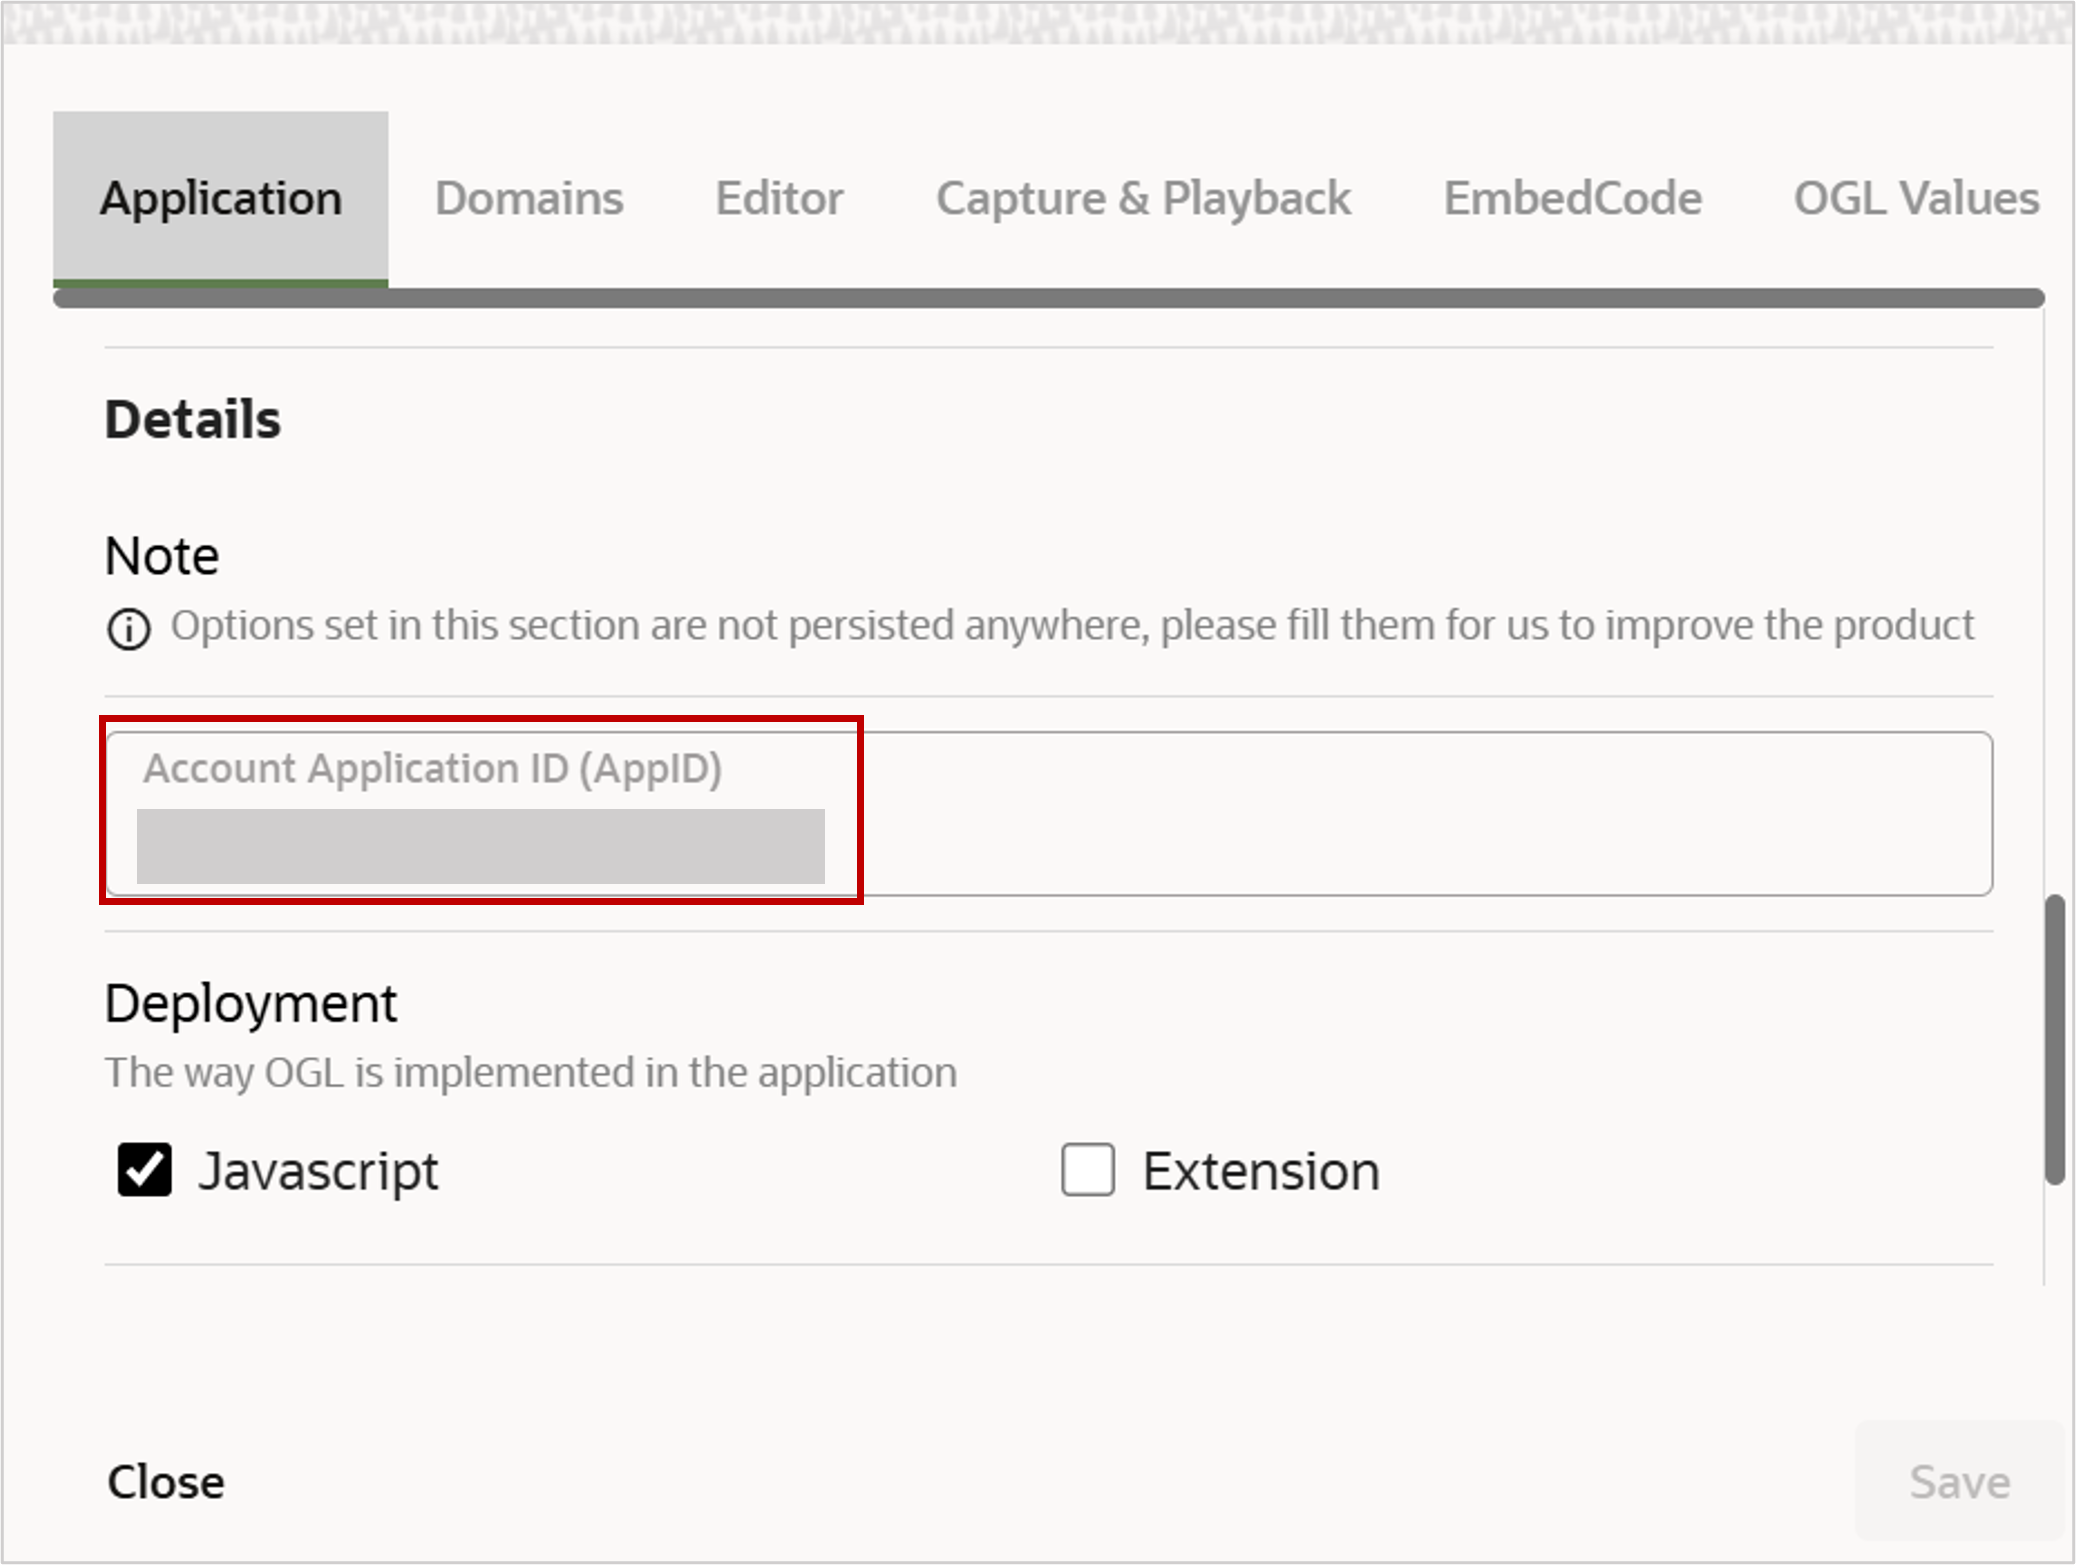The image size is (2076, 1565).
Task: Enable the Extension deployment checkbox
Action: (1087, 1169)
